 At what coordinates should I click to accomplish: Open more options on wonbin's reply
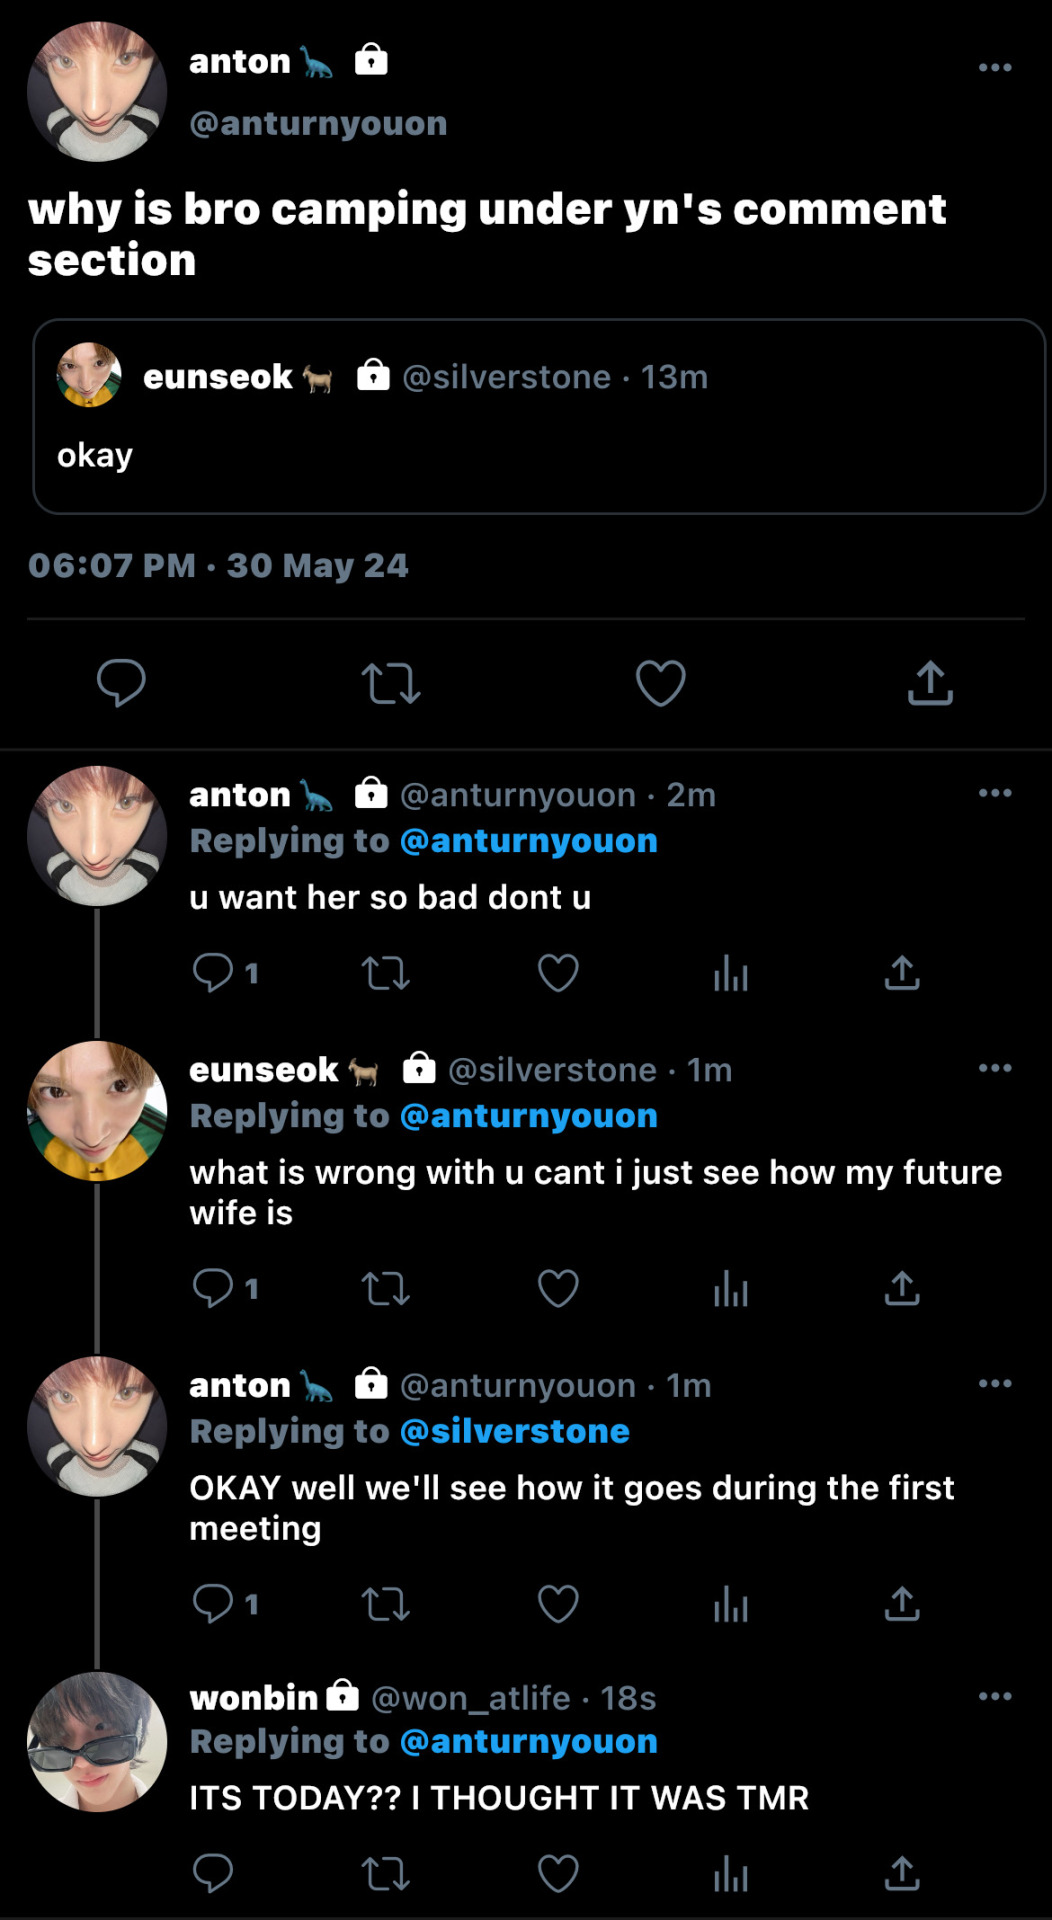point(995,1697)
